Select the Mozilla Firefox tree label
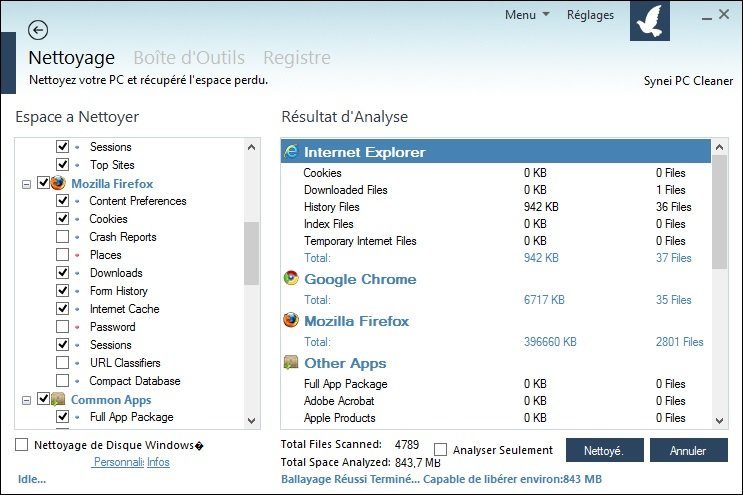 (x=112, y=184)
